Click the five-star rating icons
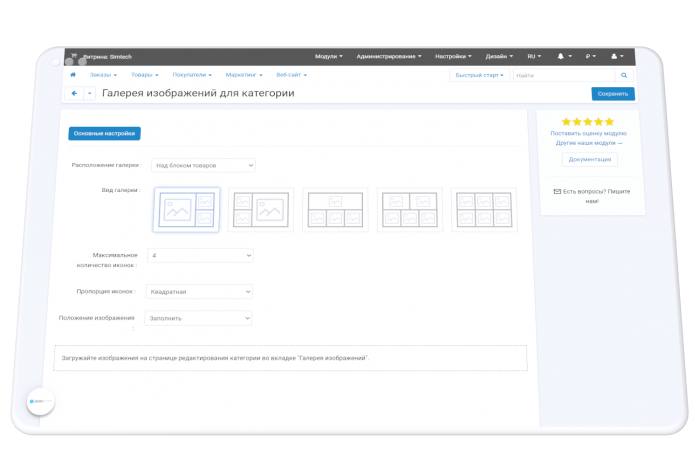 (x=588, y=122)
